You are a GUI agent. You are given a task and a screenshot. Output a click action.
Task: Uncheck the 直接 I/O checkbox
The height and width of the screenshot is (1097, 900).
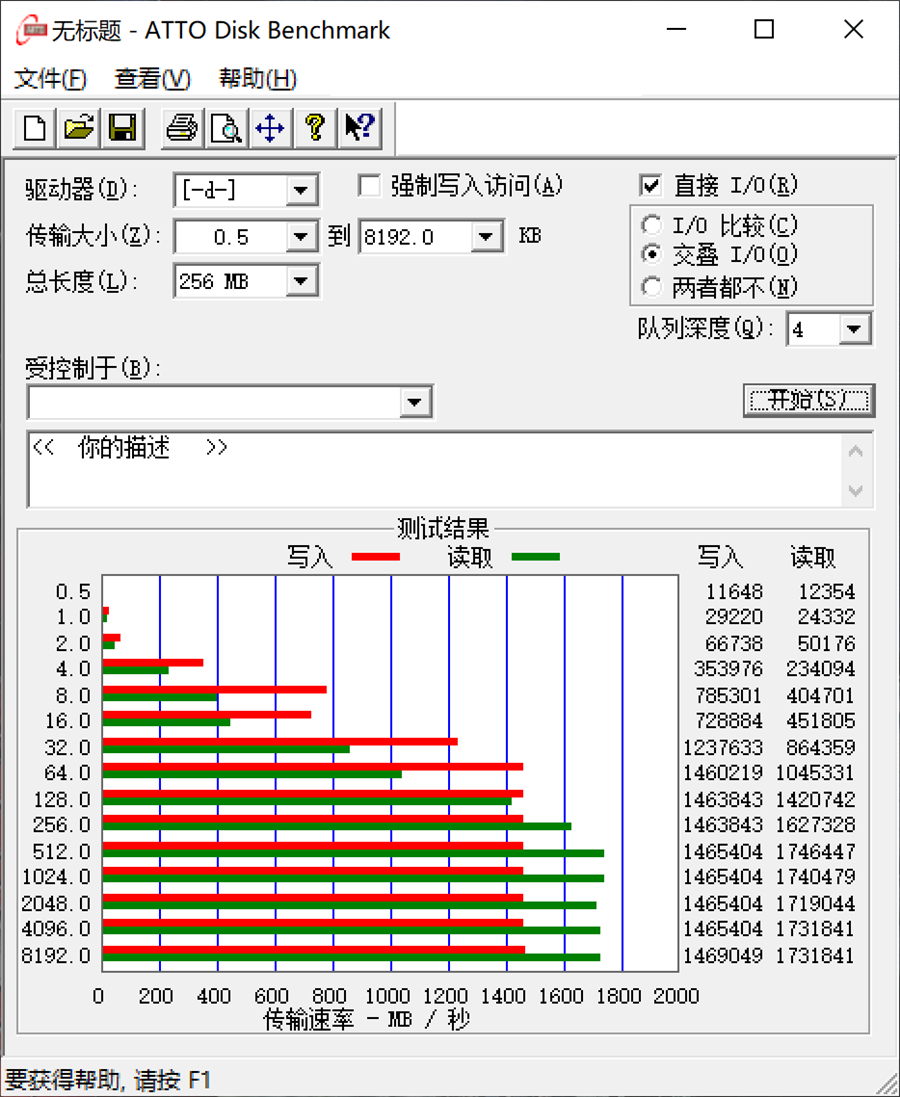pyautogui.click(x=650, y=186)
